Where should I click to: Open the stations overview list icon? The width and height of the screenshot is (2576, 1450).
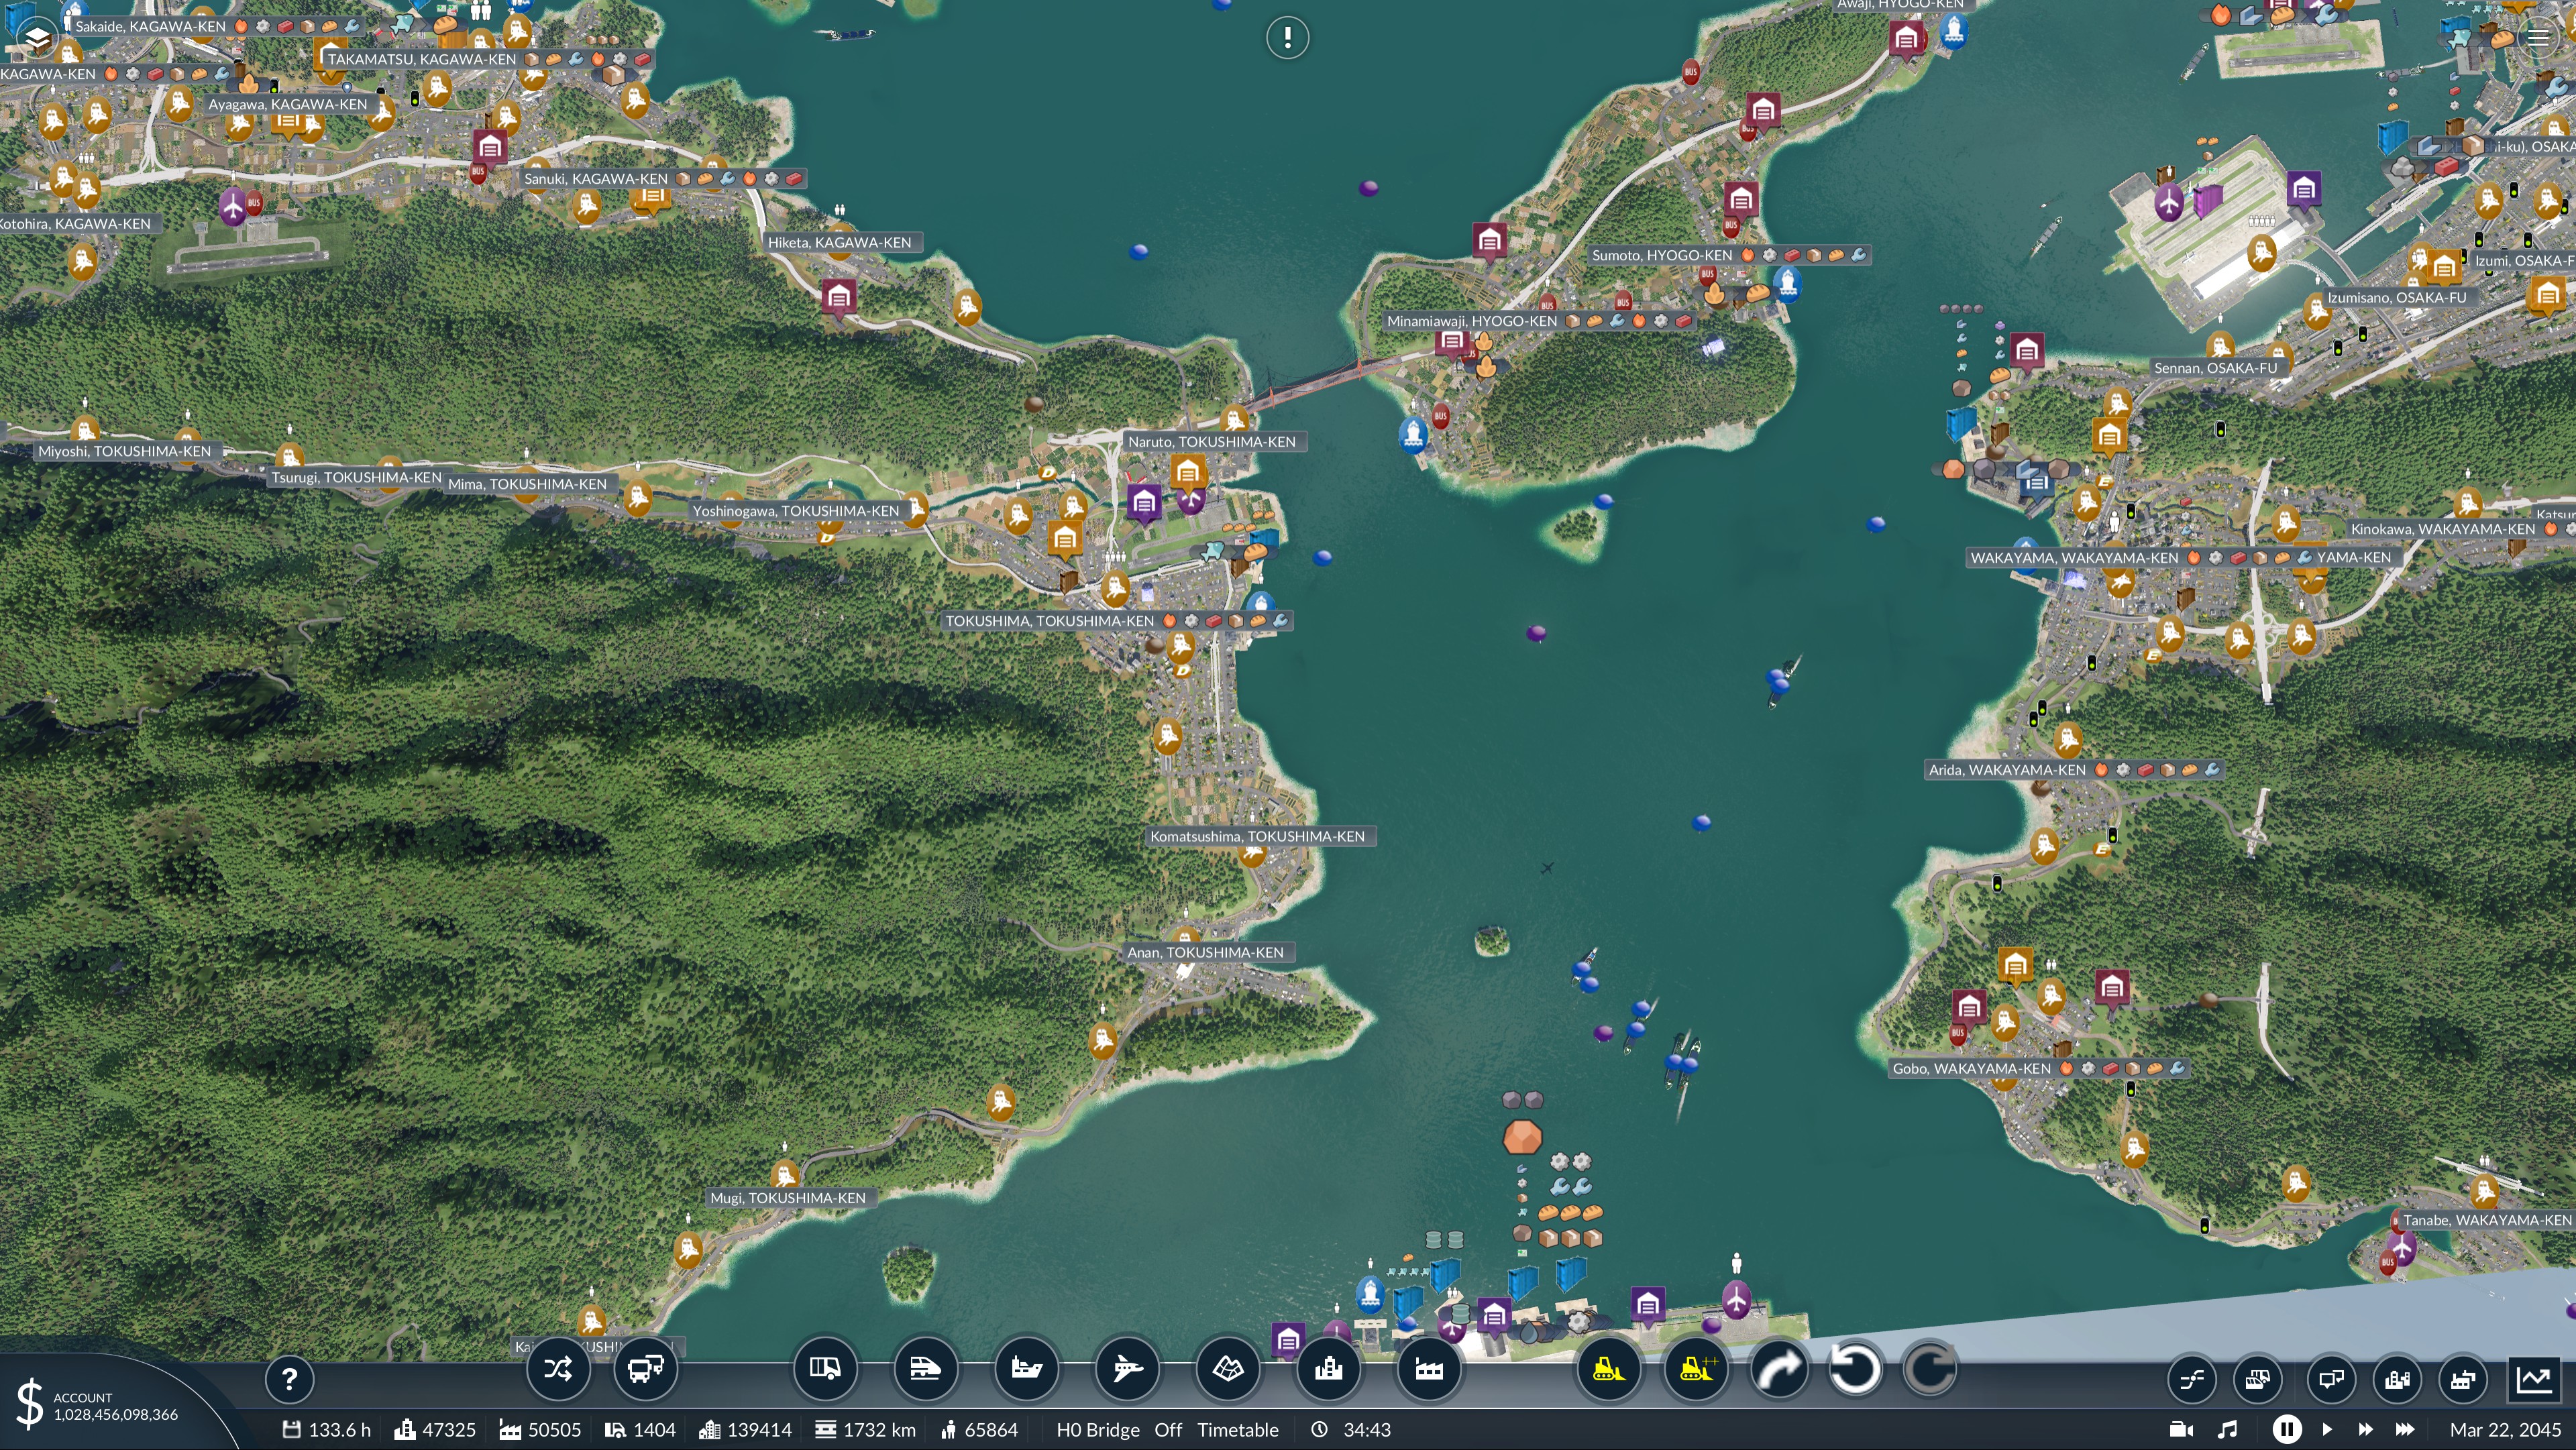click(2331, 1380)
